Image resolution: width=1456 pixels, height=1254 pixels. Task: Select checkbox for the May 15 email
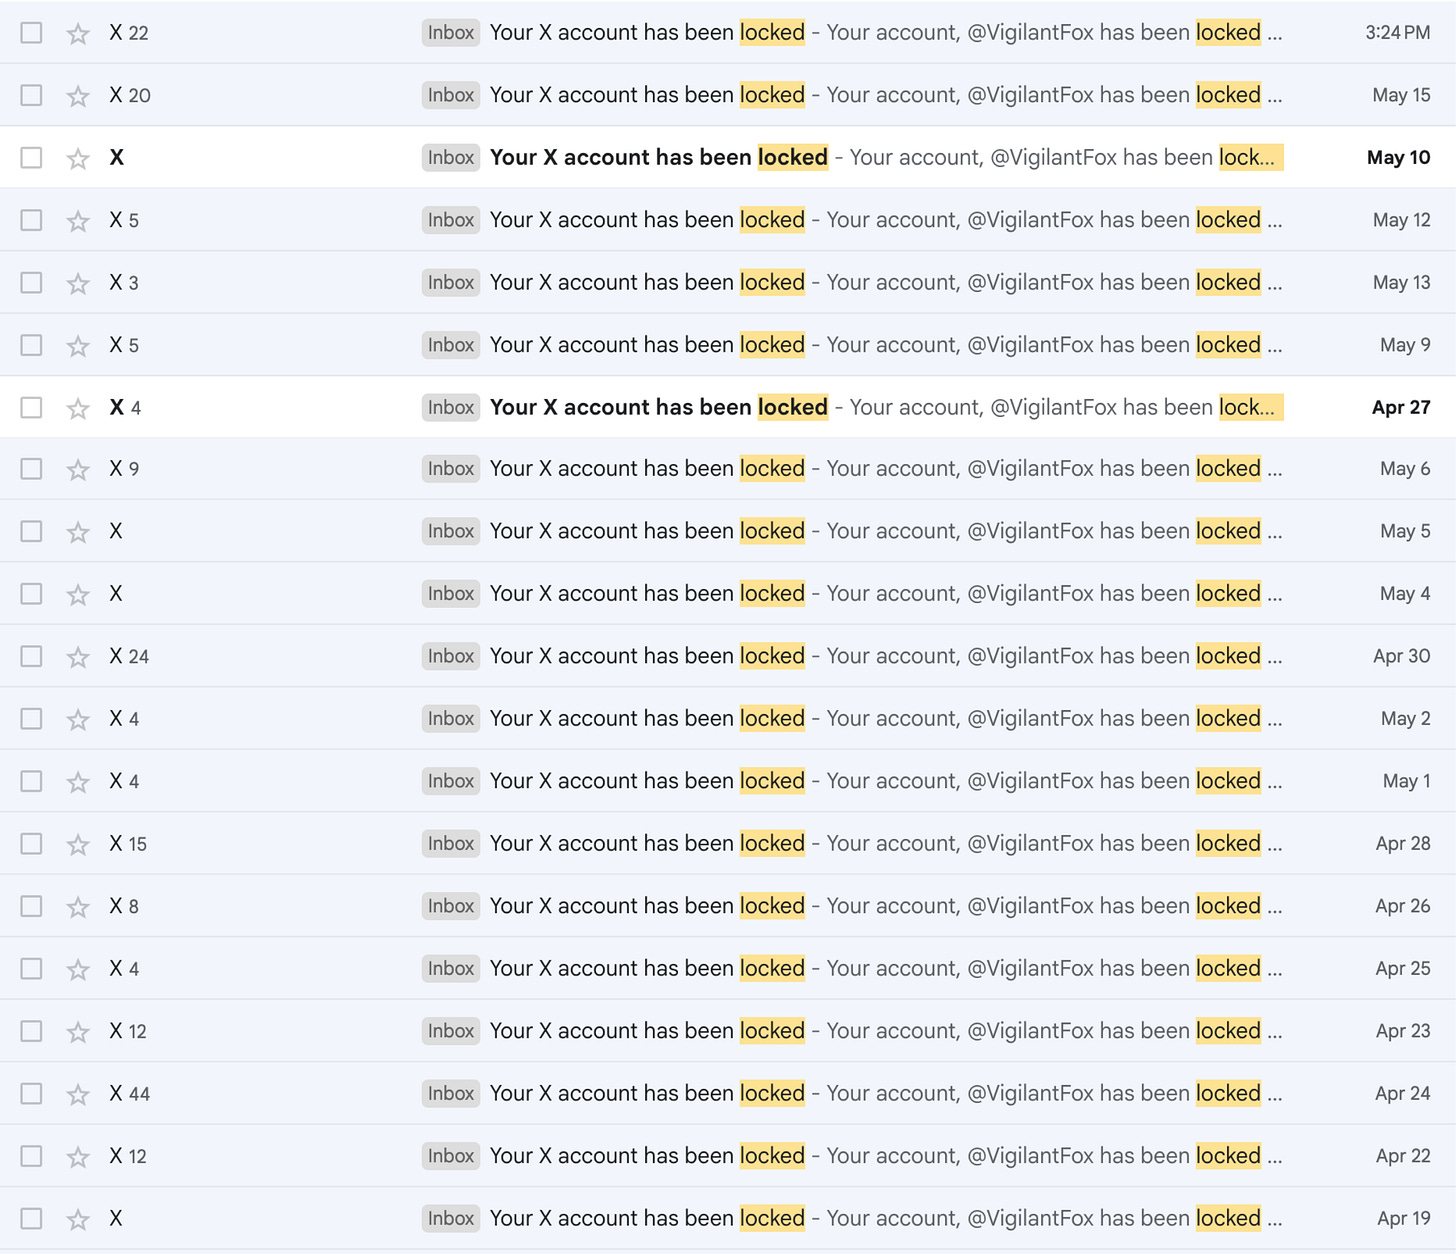(x=32, y=95)
